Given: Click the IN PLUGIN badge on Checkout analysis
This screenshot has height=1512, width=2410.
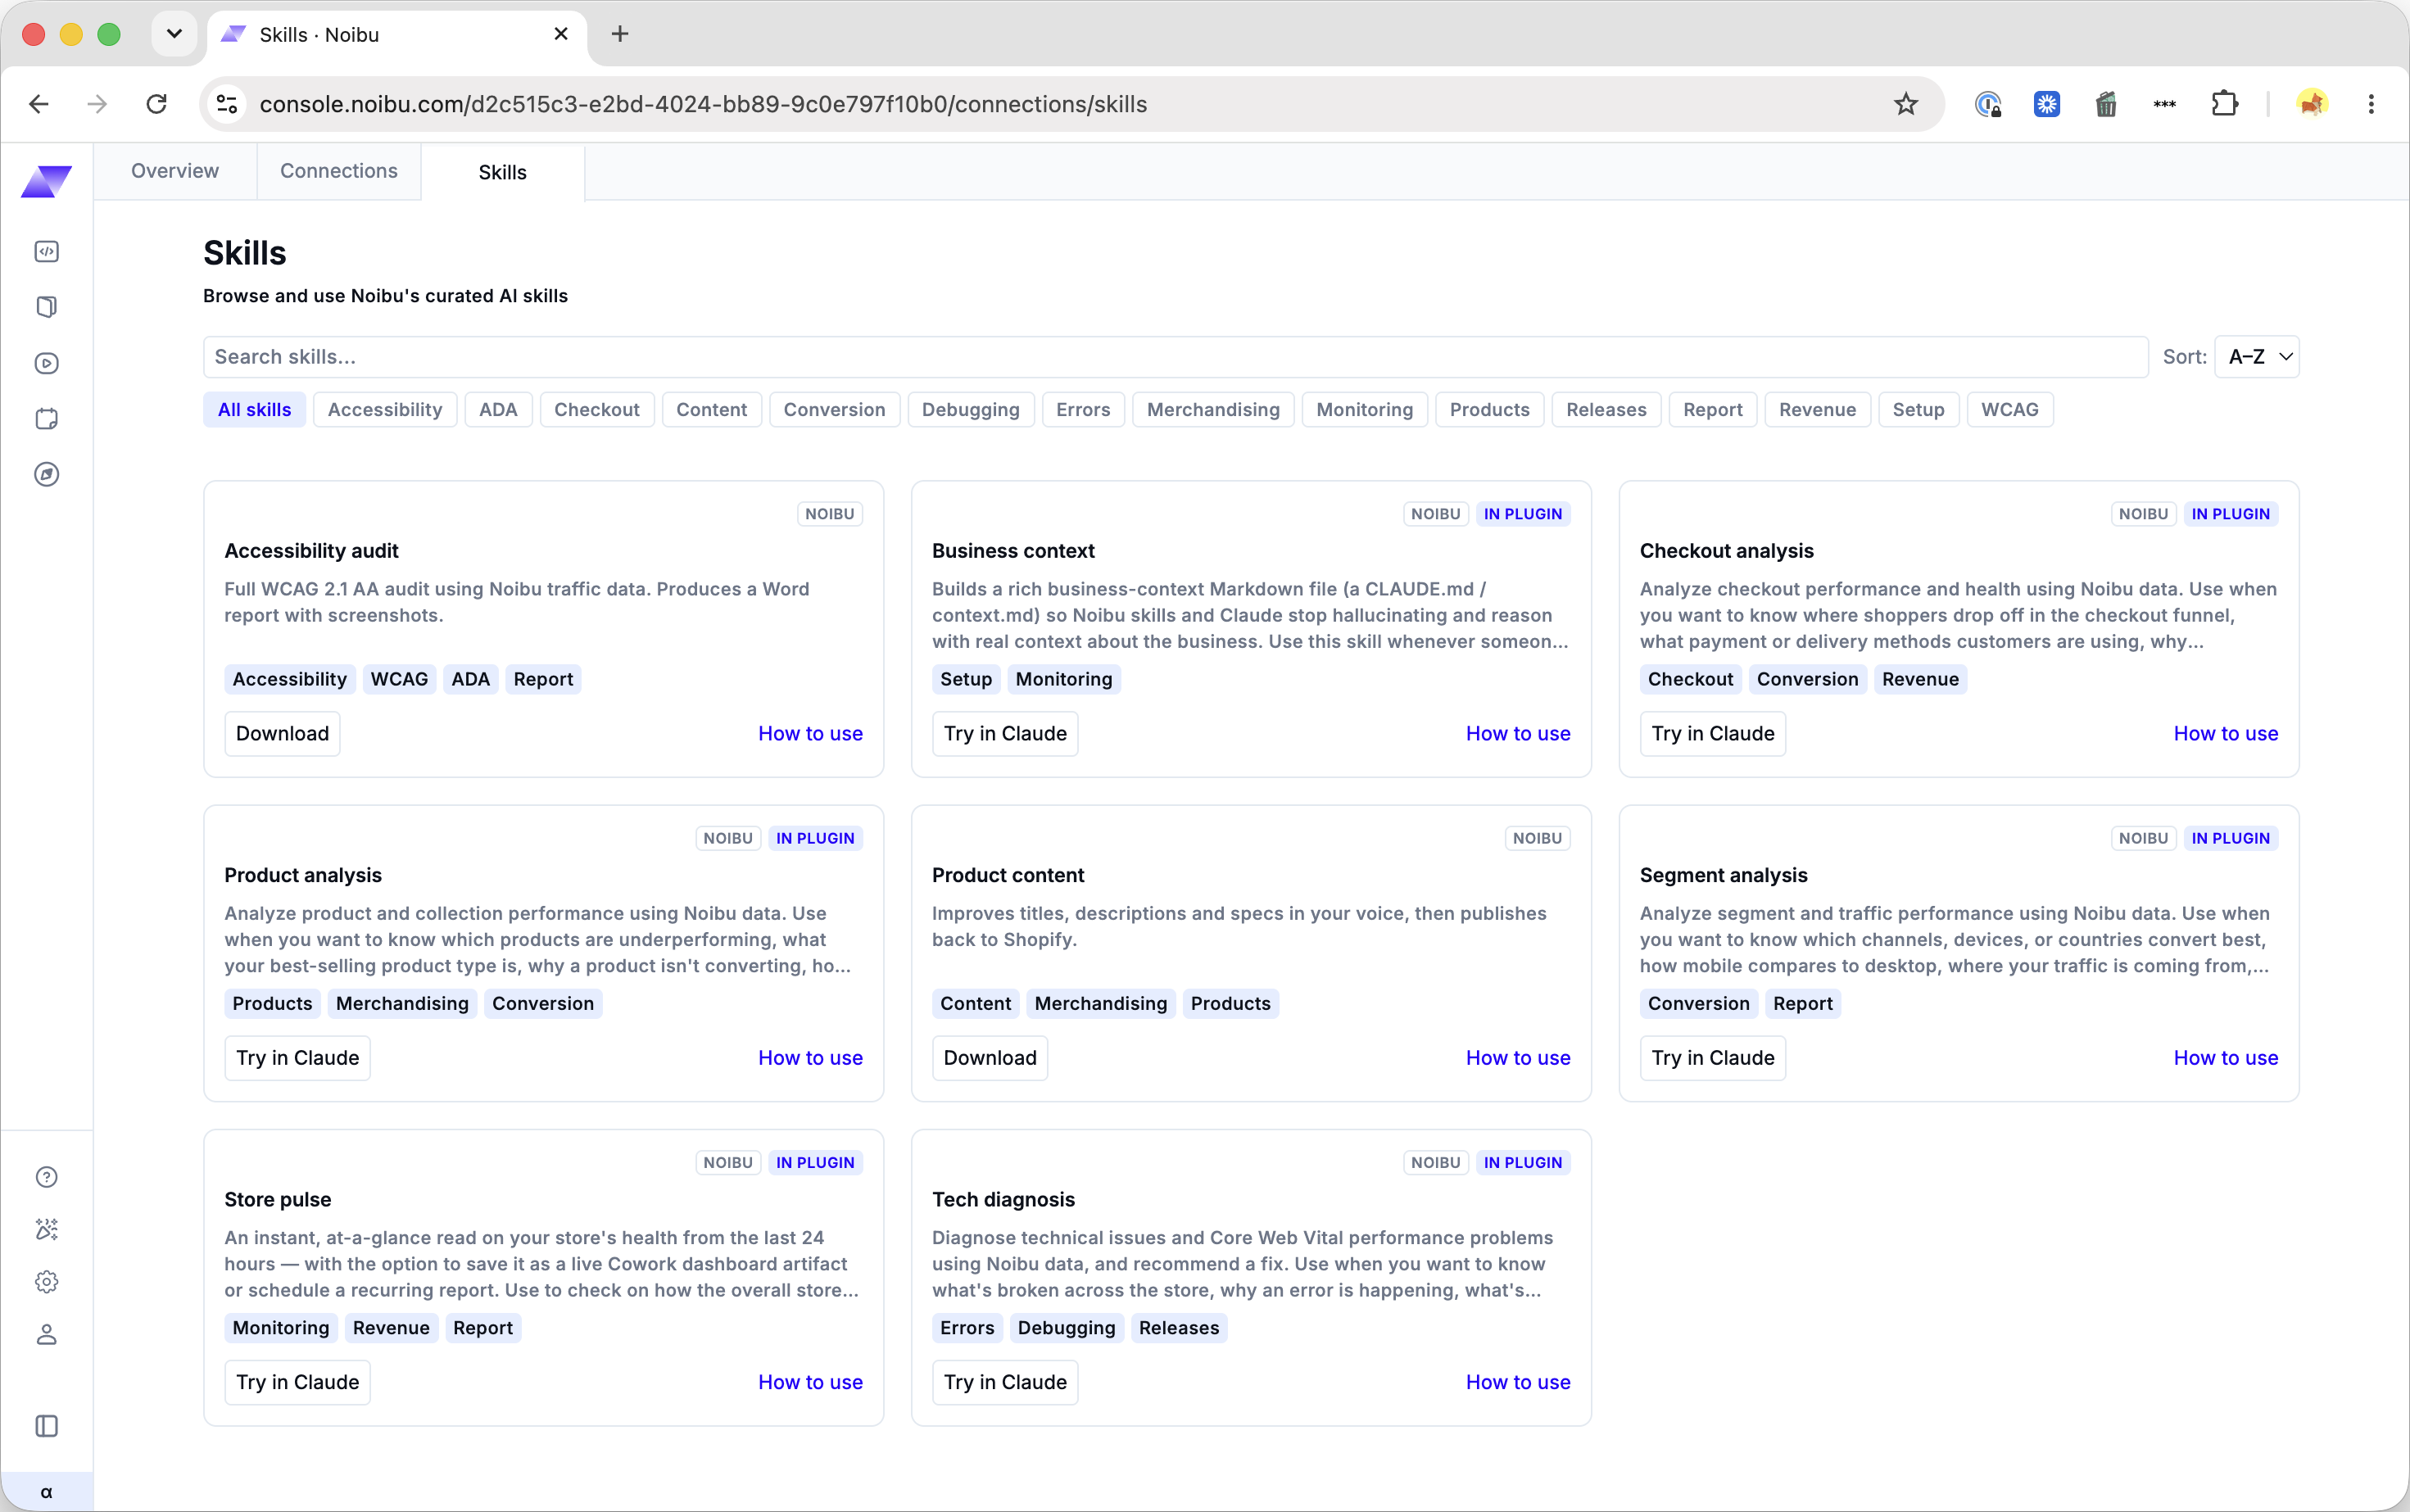Looking at the screenshot, I should click(x=2230, y=514).
